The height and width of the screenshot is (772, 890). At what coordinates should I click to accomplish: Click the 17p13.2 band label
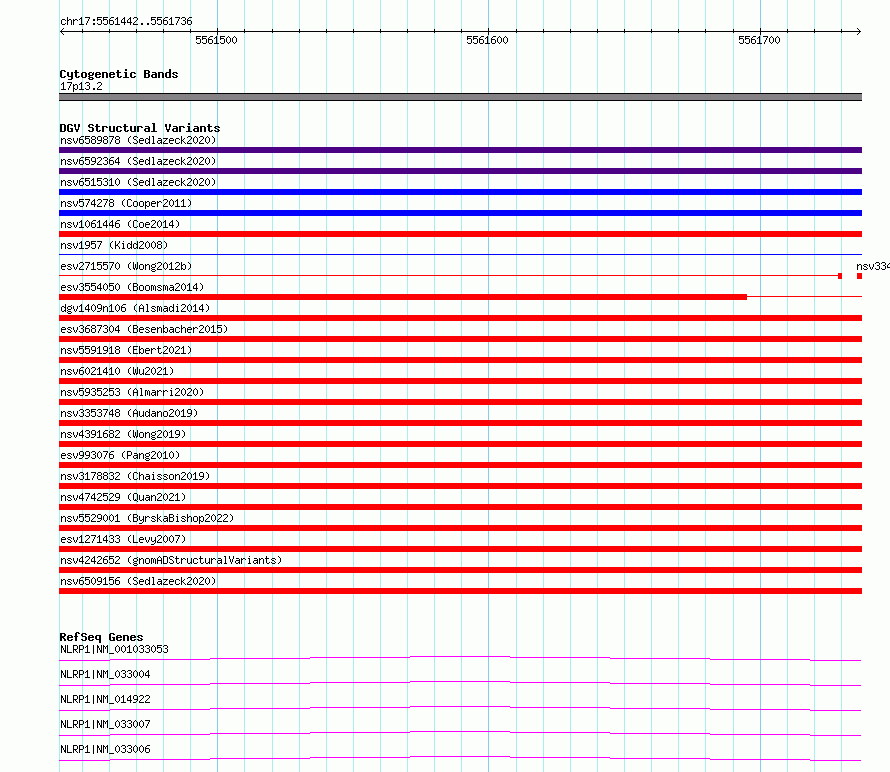(81, 86)
